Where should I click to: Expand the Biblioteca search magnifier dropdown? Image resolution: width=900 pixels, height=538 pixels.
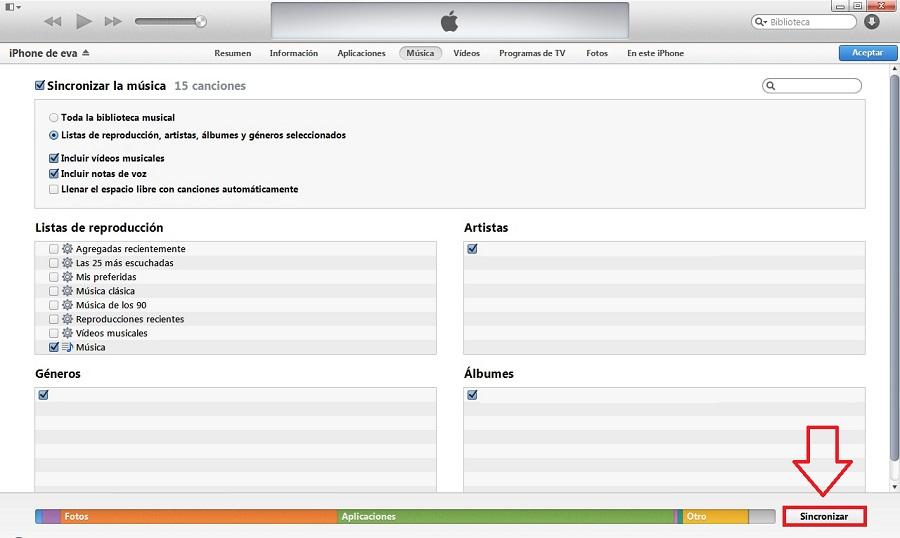[764, 22]
